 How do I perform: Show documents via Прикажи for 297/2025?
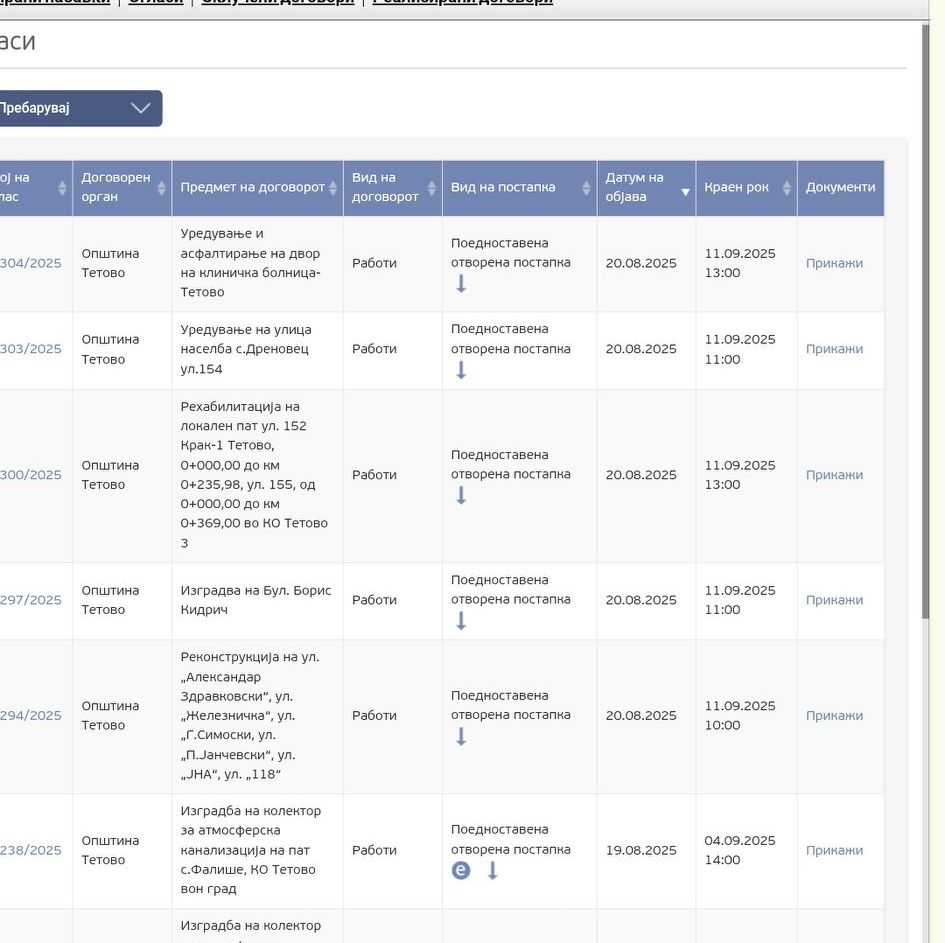(834, 600)
